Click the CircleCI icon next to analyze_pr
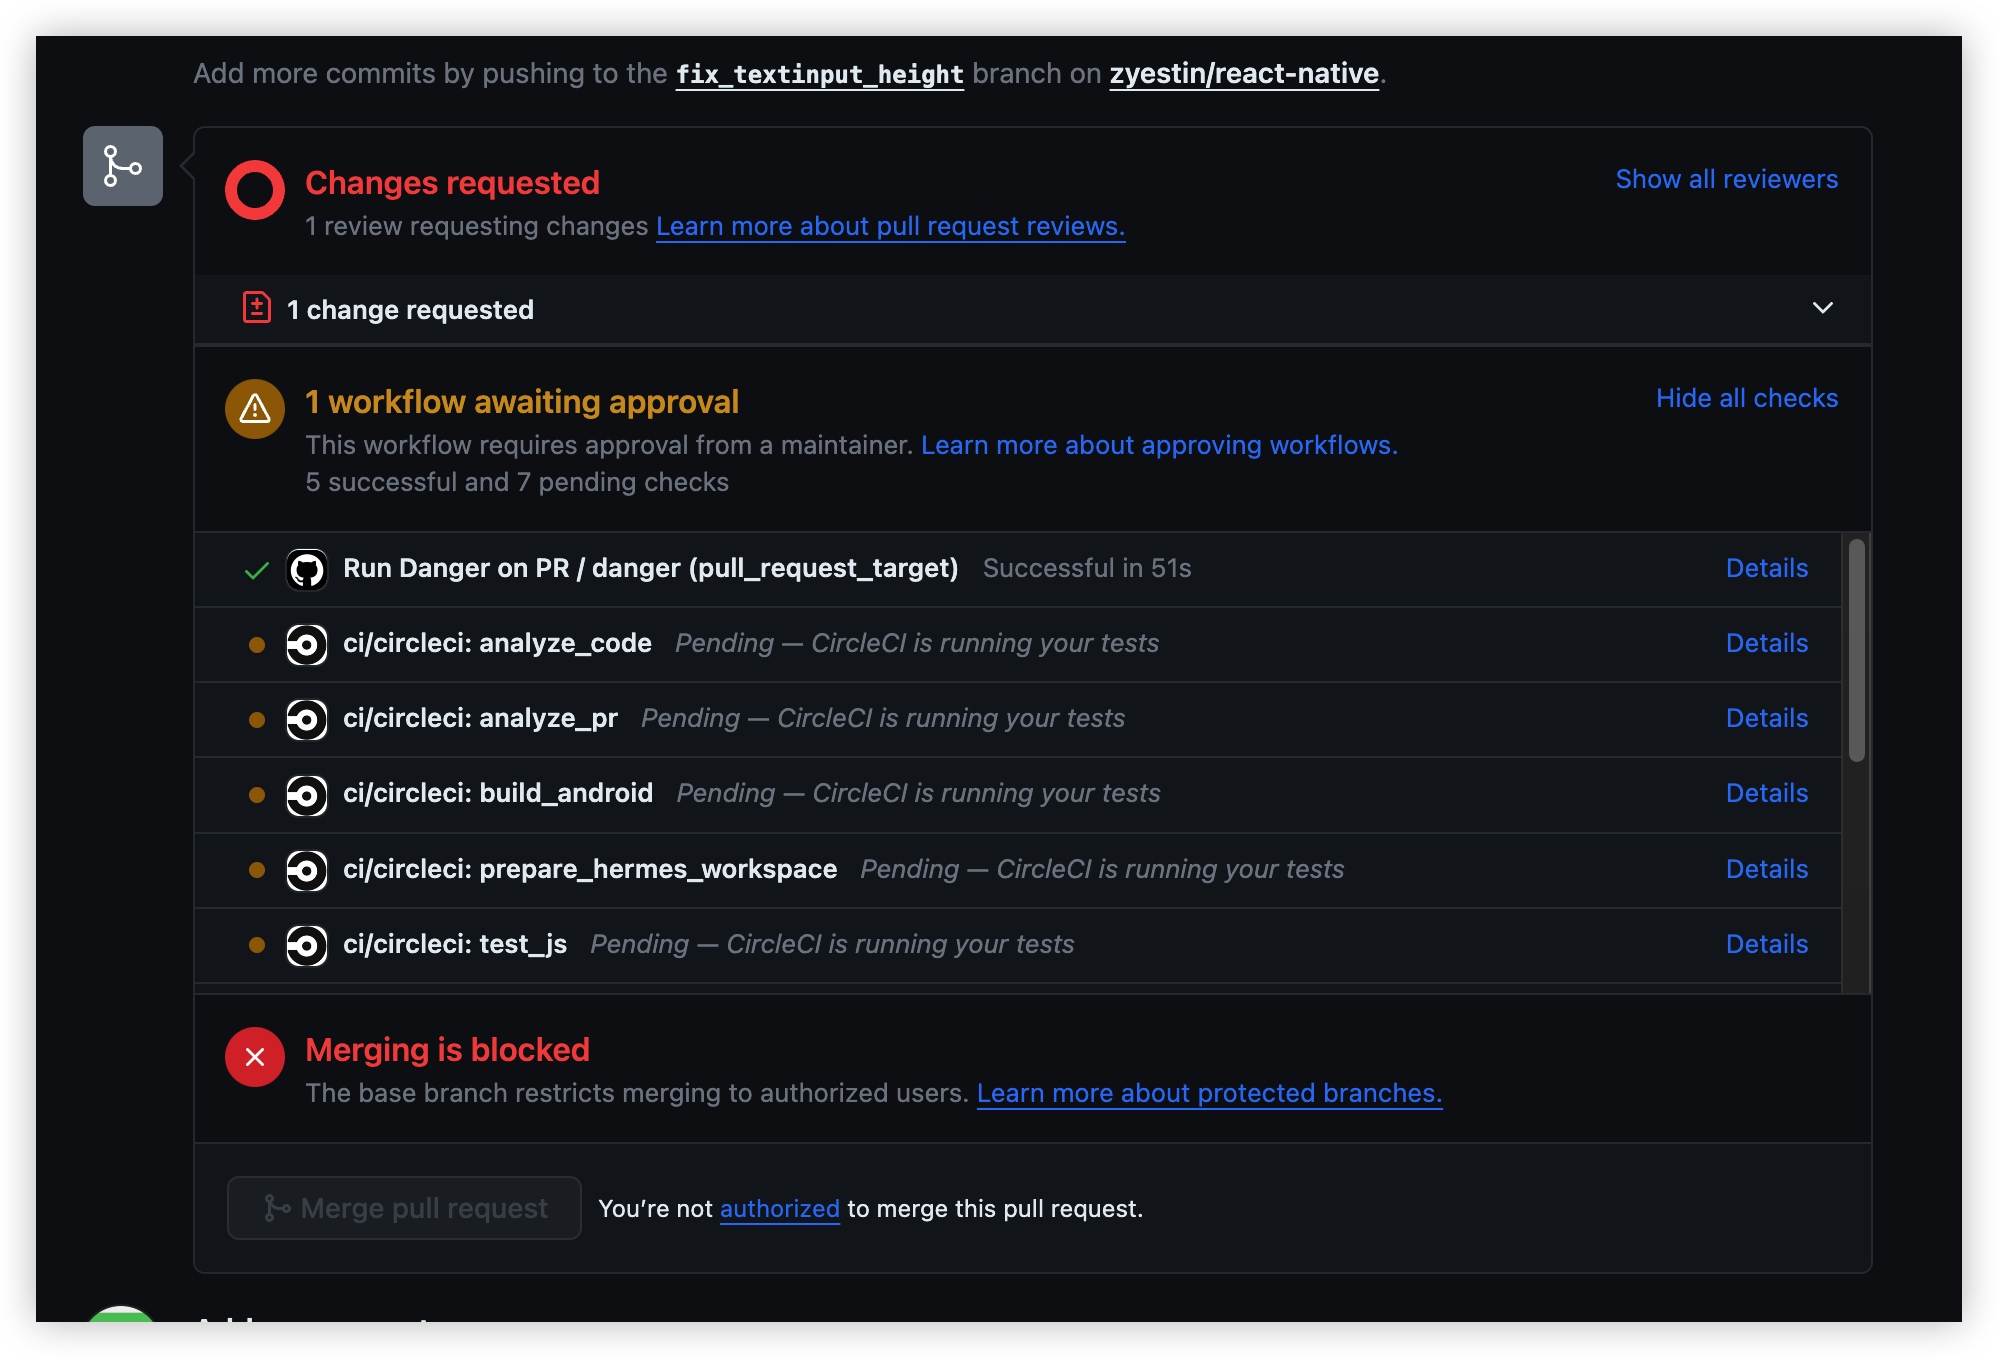The height and width of the screenshot is (1358, 1998). pos(307,720)
